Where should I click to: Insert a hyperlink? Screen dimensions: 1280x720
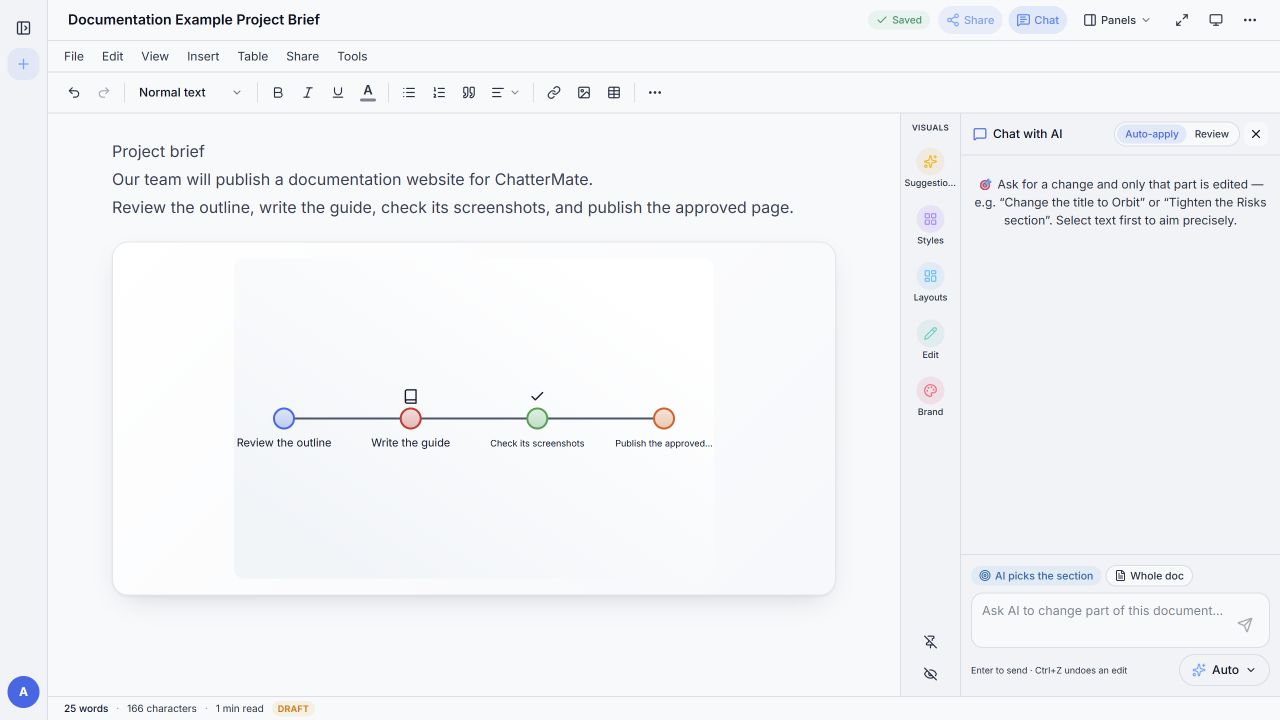coord(554,92)
